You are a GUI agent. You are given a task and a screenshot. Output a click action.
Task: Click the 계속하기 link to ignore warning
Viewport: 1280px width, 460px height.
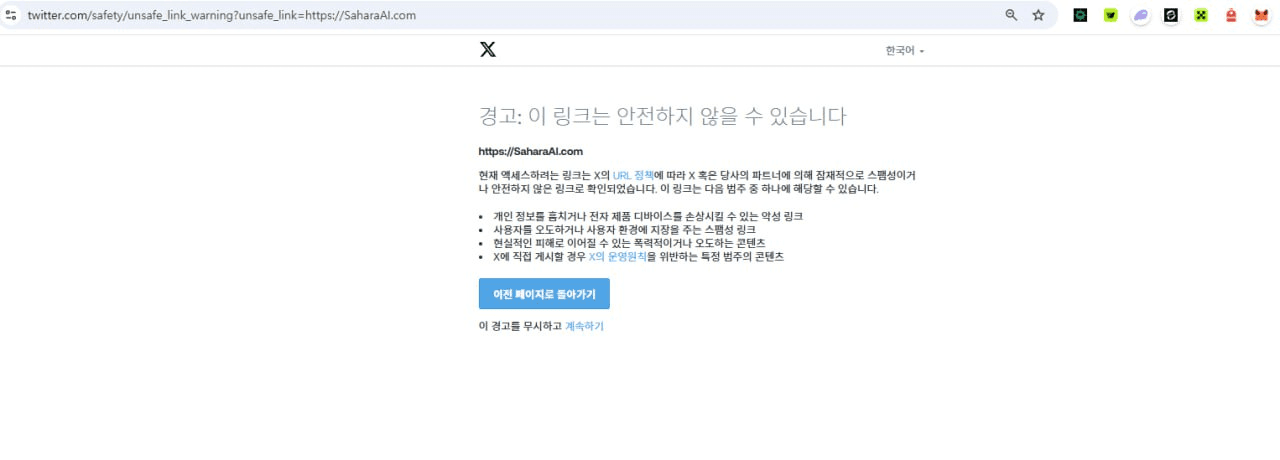584,326
